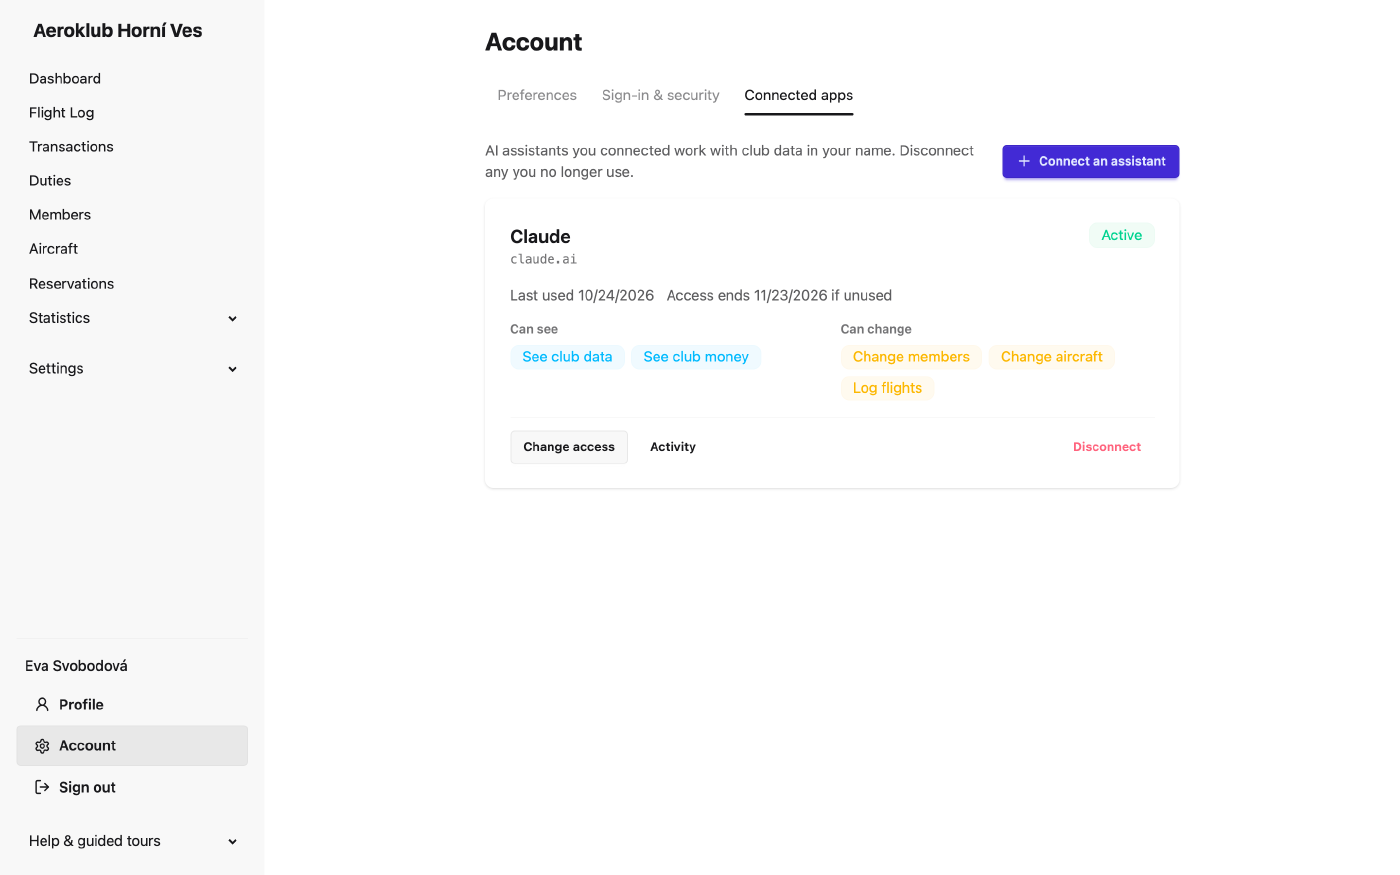The width and height of the screenshot is (1400, 875).
Task: Open Reservations in the sidebar
Action: point(72,284)
